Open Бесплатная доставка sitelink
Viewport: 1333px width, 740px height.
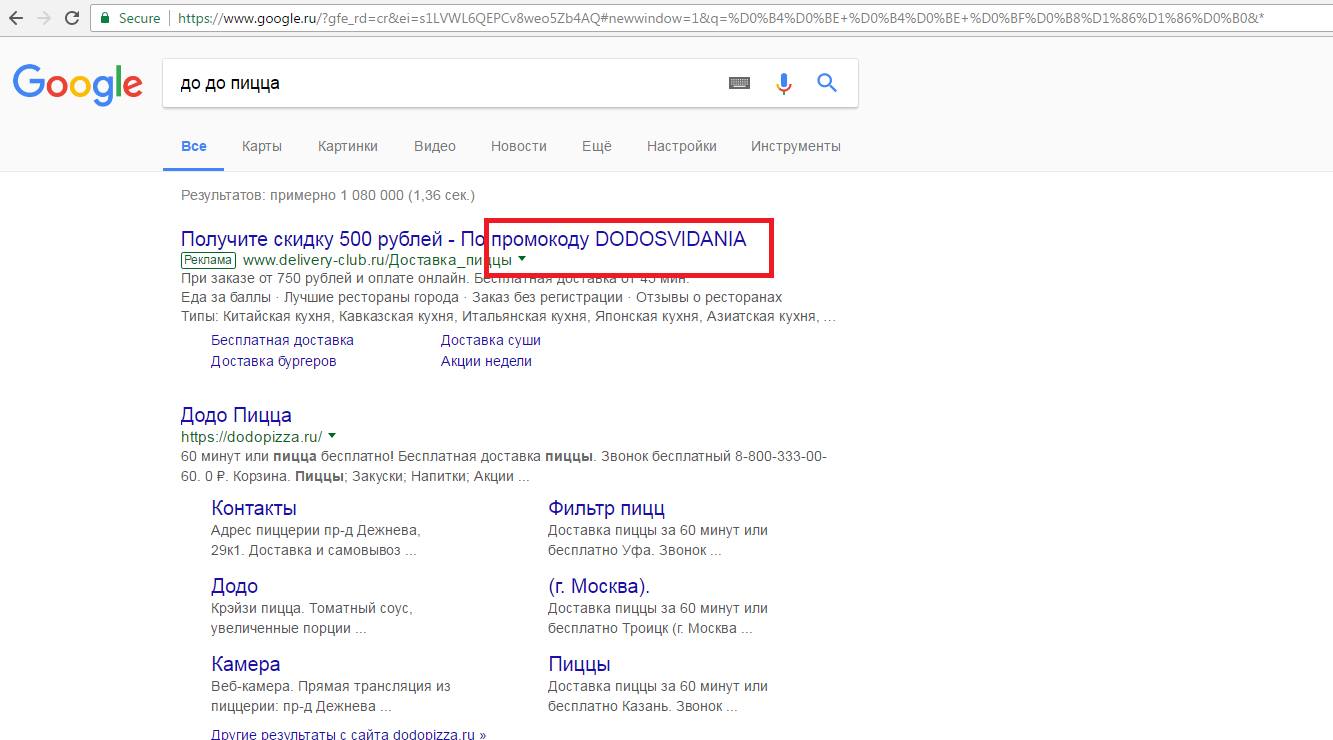pos(282,340)
